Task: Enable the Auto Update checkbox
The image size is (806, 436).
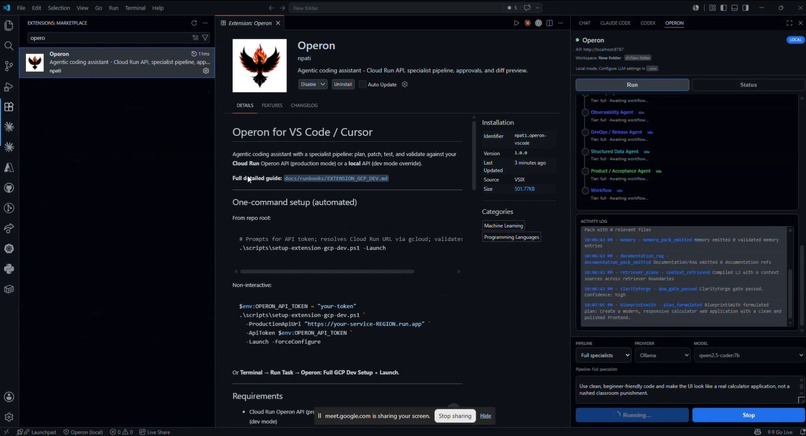Action: (x=362, y=84)
